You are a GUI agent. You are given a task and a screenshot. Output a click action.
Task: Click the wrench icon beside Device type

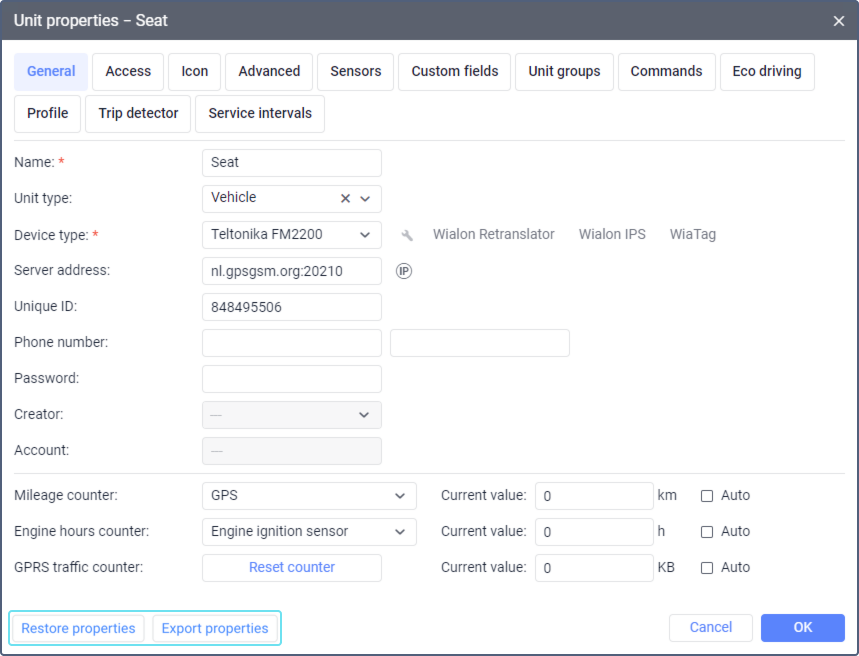tap(406, 235)
